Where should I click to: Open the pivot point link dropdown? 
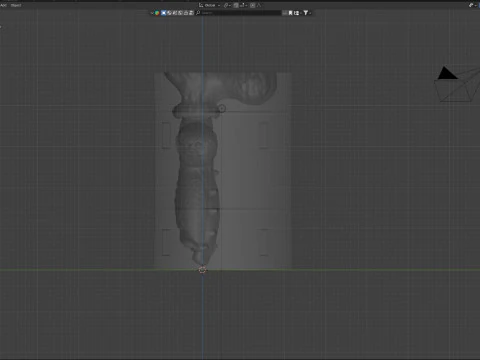(227, 5)
